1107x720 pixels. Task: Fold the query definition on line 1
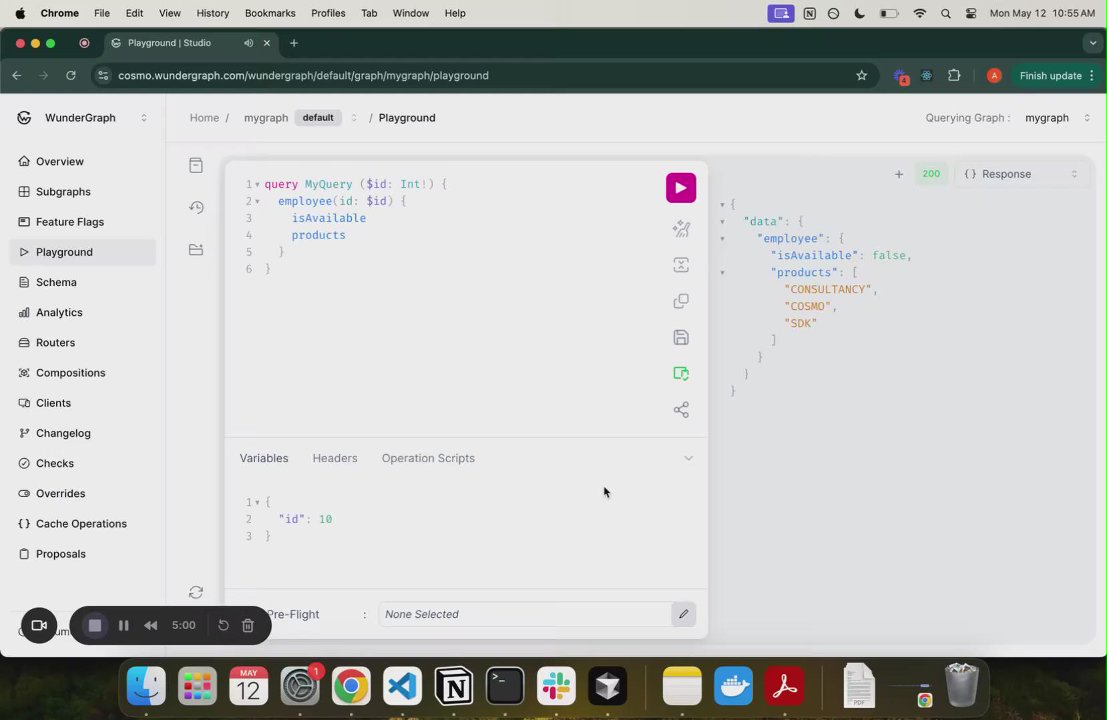(x=257, y=184)
